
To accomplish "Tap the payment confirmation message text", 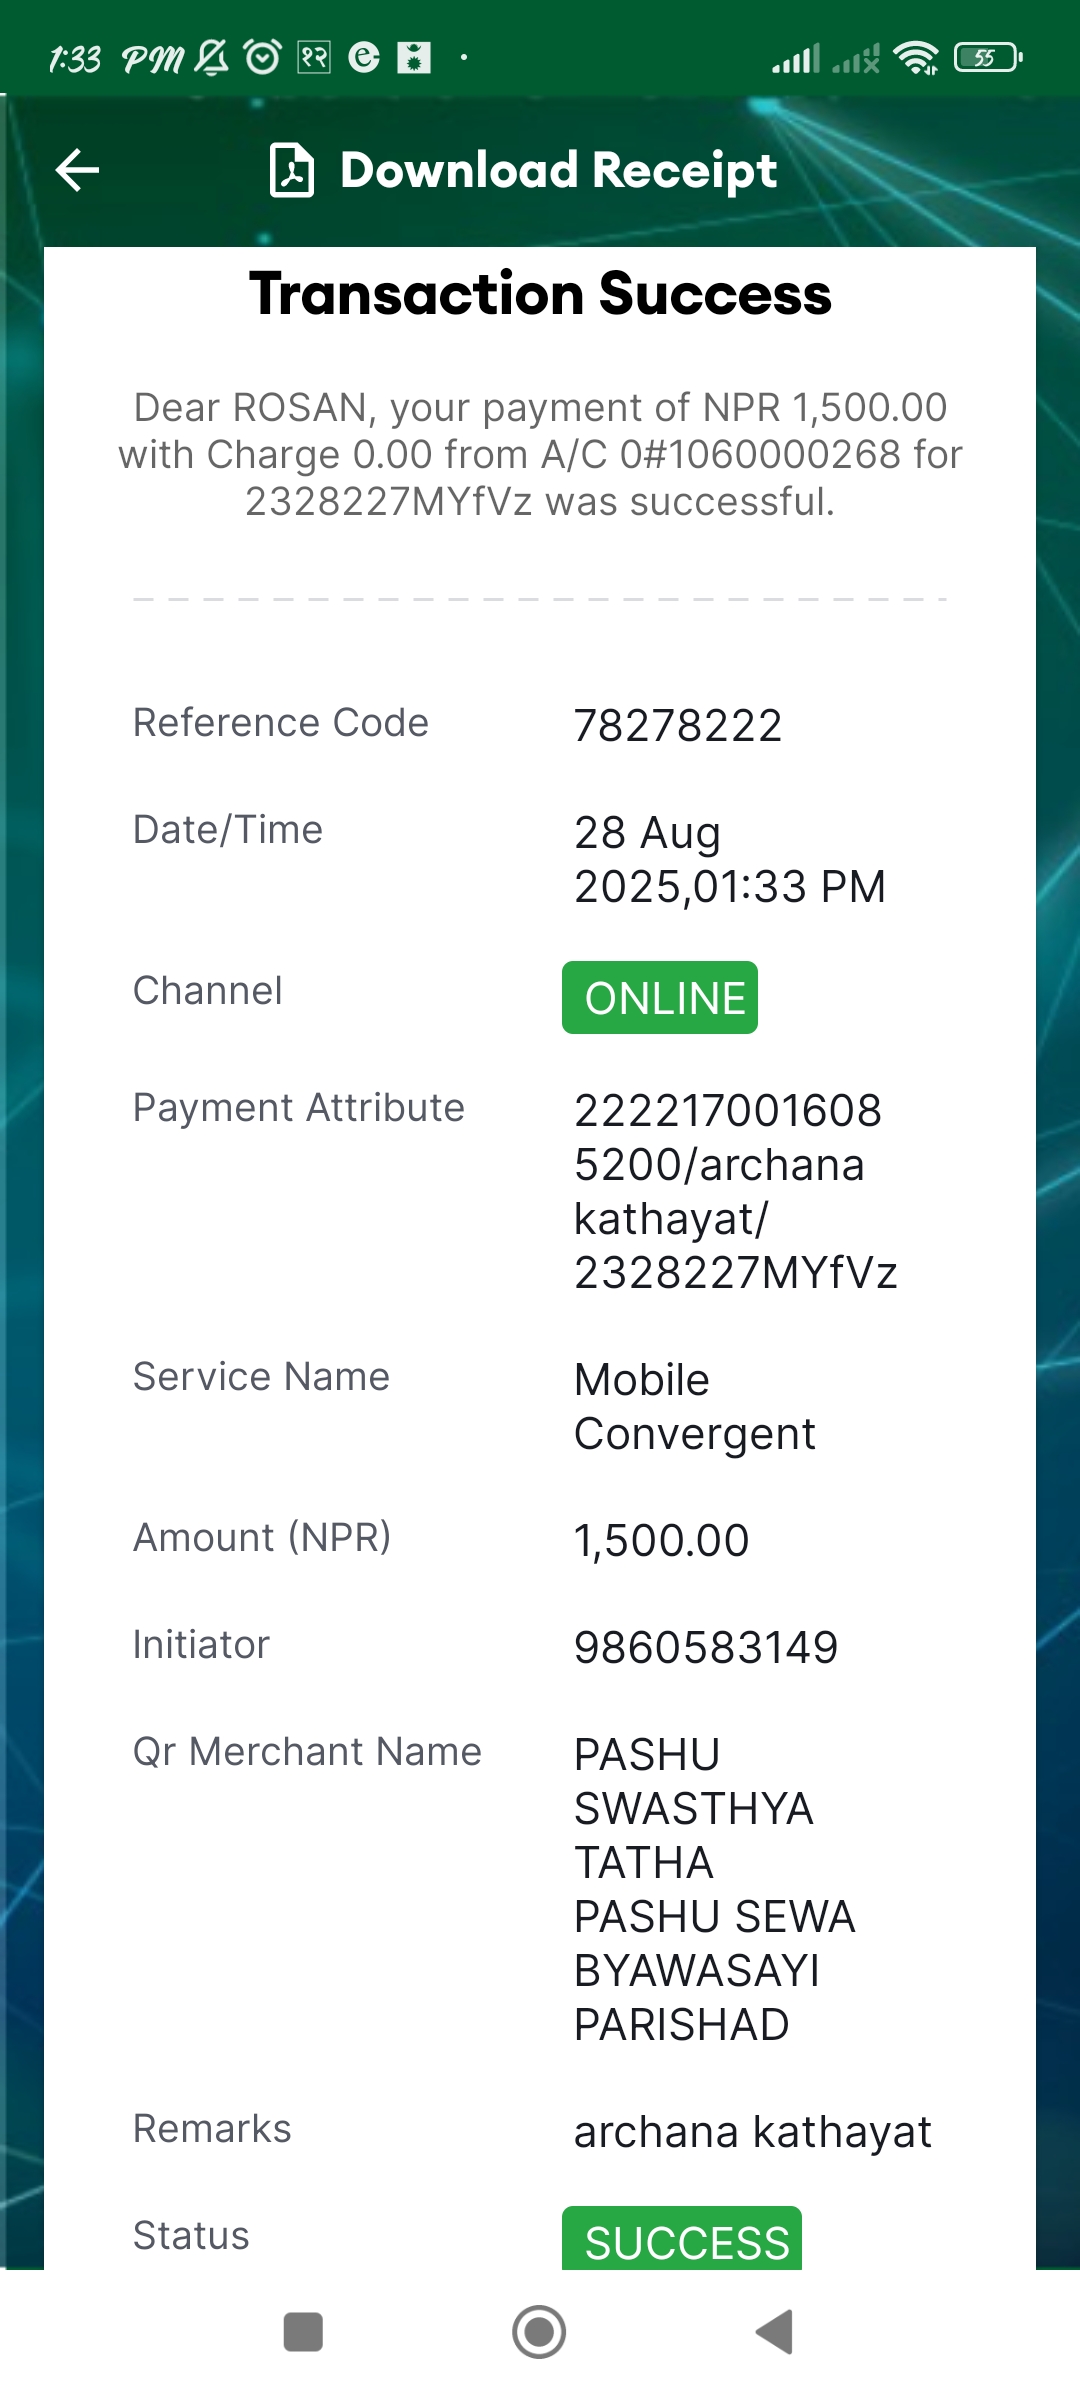I will (540, 455).
